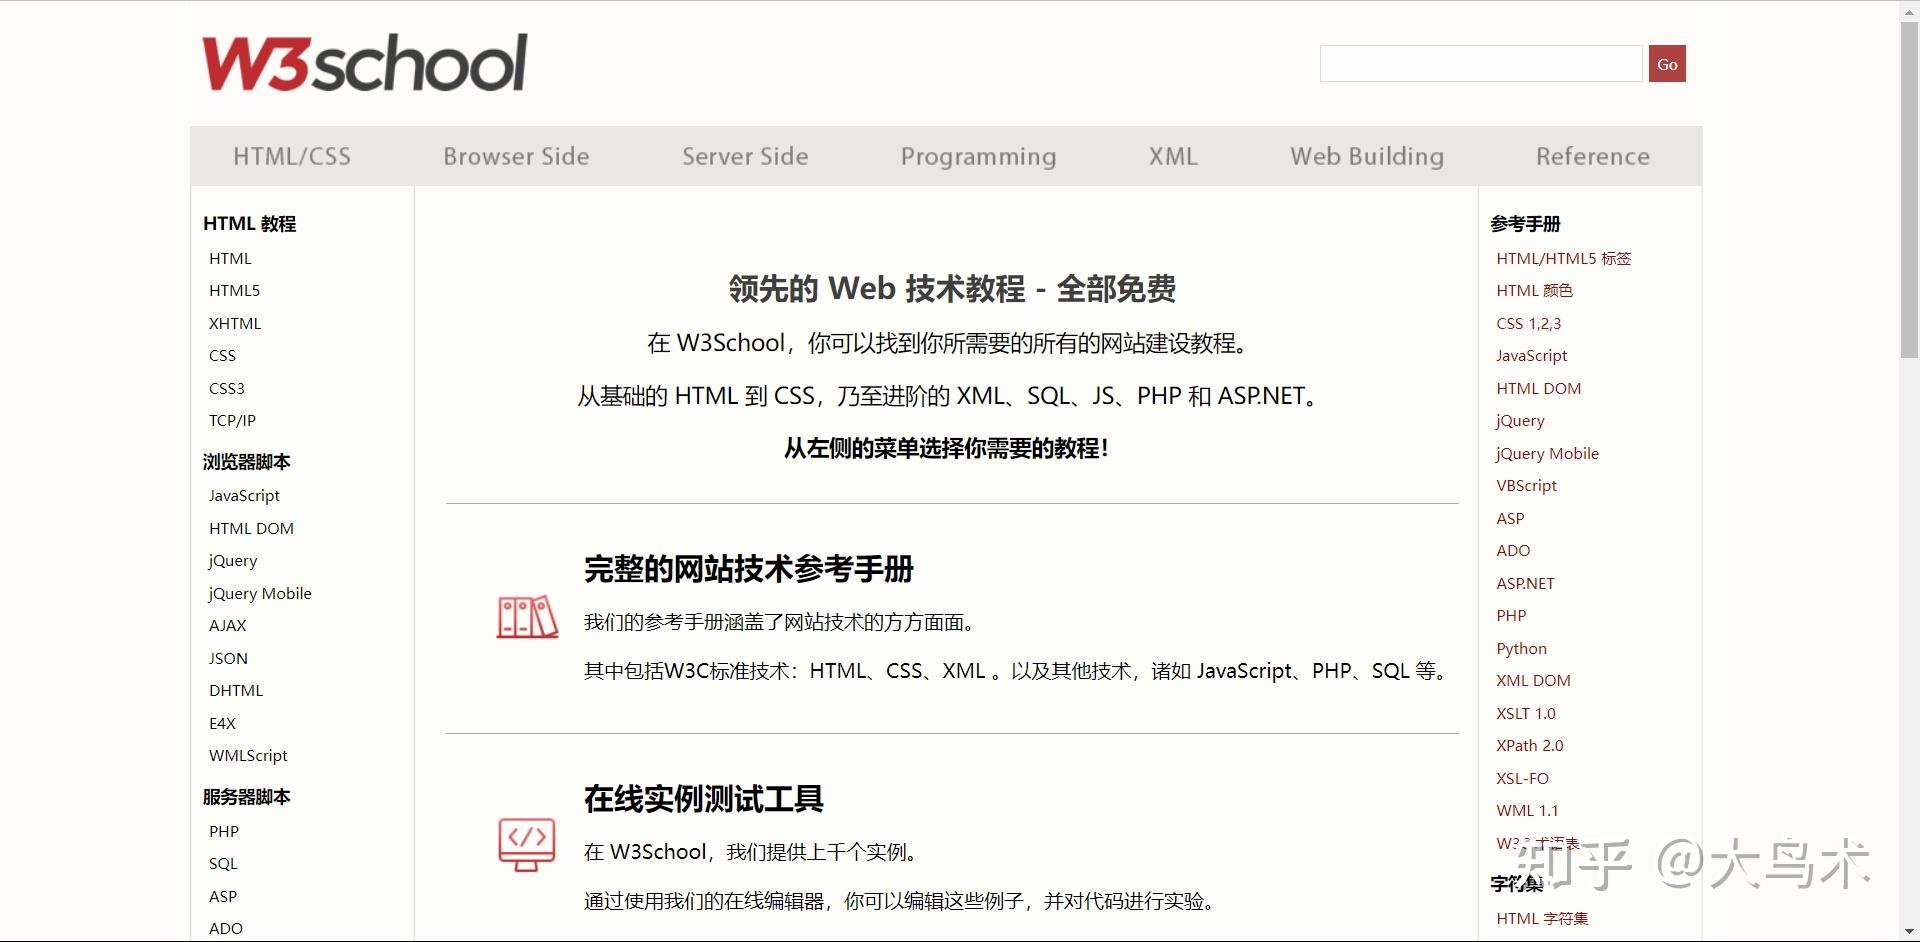Click the 浏览器脚本 section heading
This screenshot has width=1920, height=942.
pyautogui.click(x=246, y=461)
